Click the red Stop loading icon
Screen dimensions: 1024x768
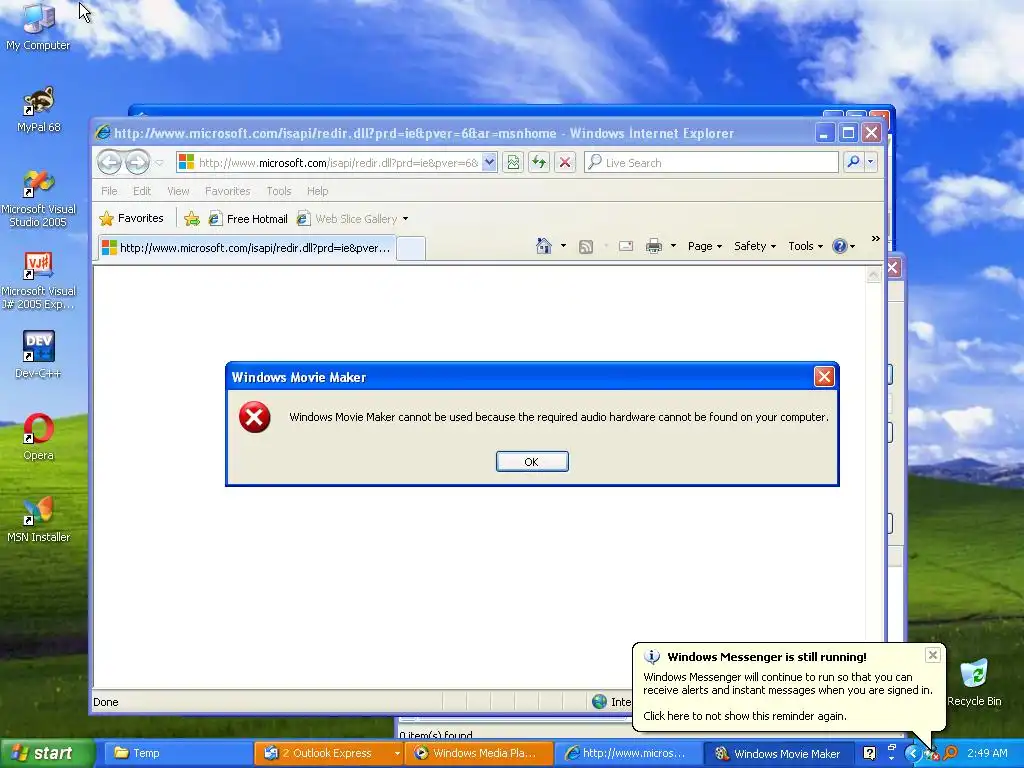coord(565,162)
